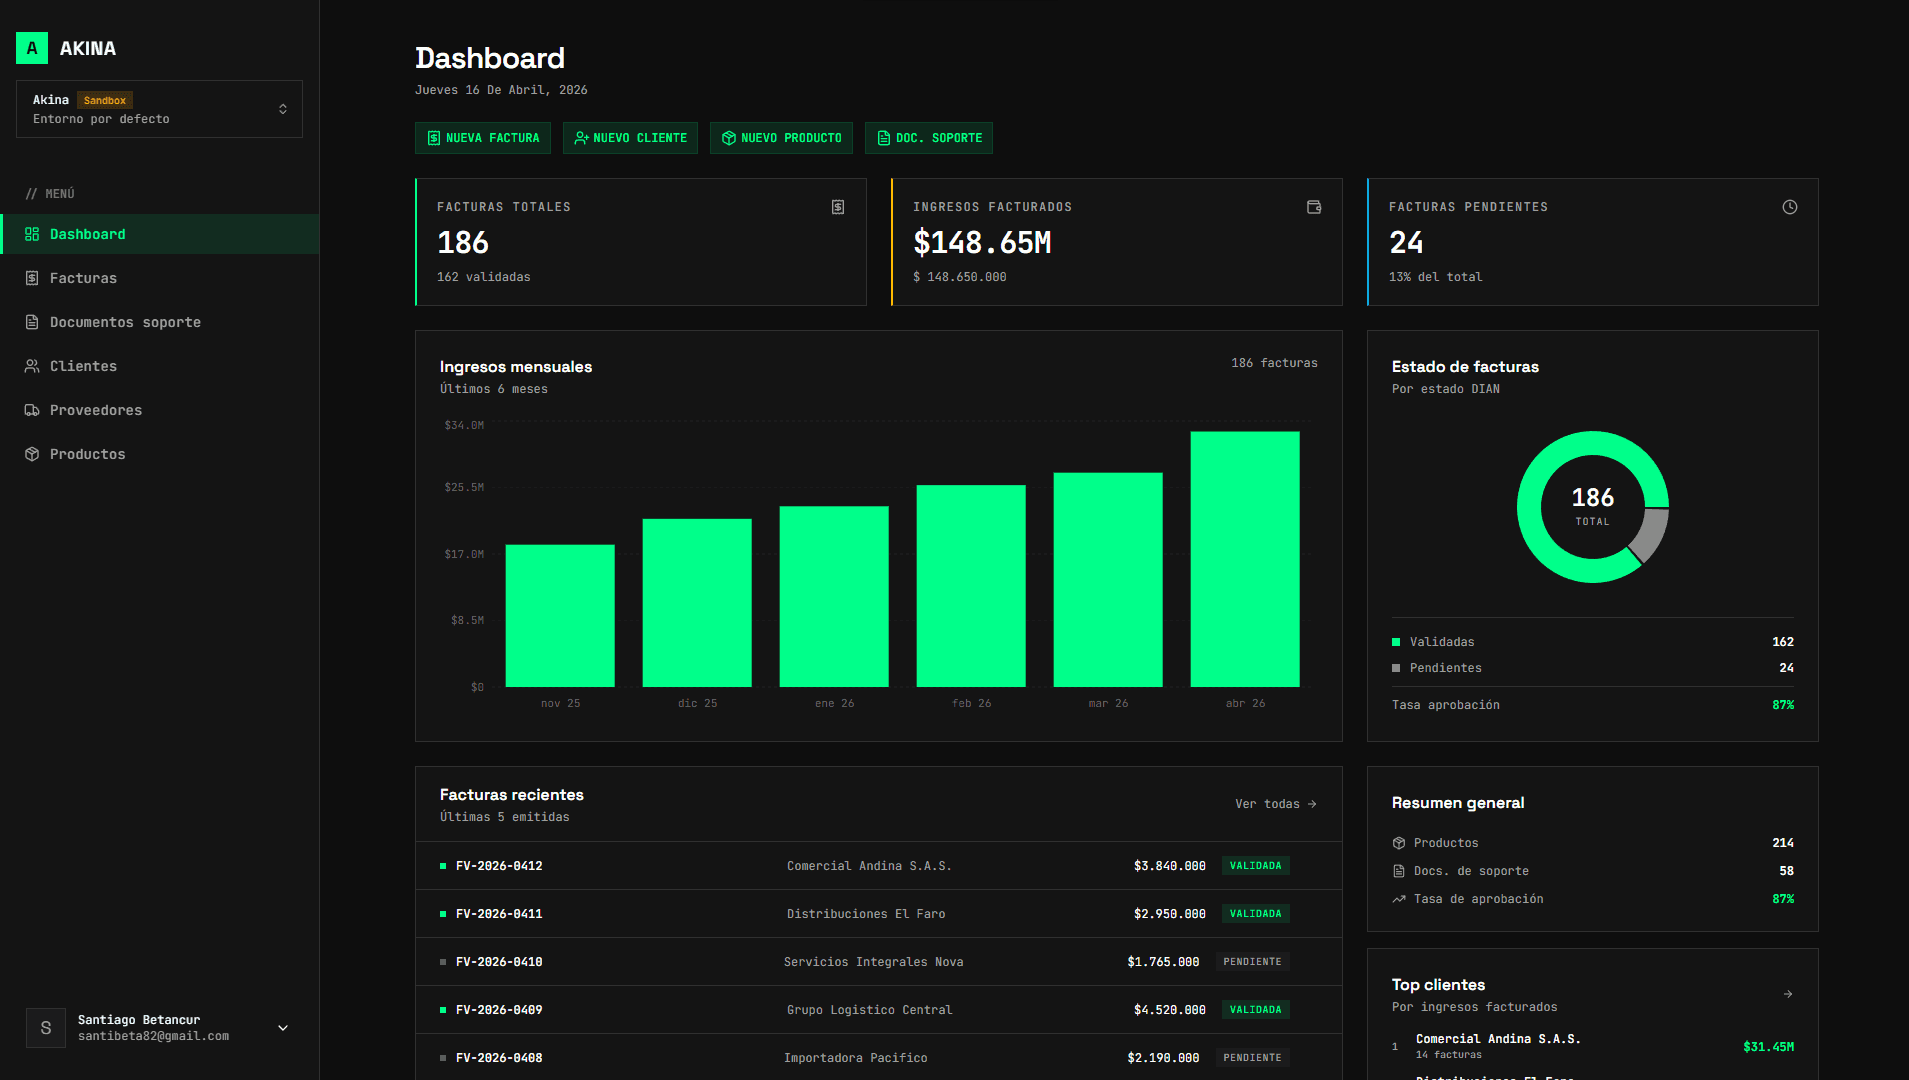
Task: Click the Doc. Soporte button's file icon
Action: coord(884,138)
